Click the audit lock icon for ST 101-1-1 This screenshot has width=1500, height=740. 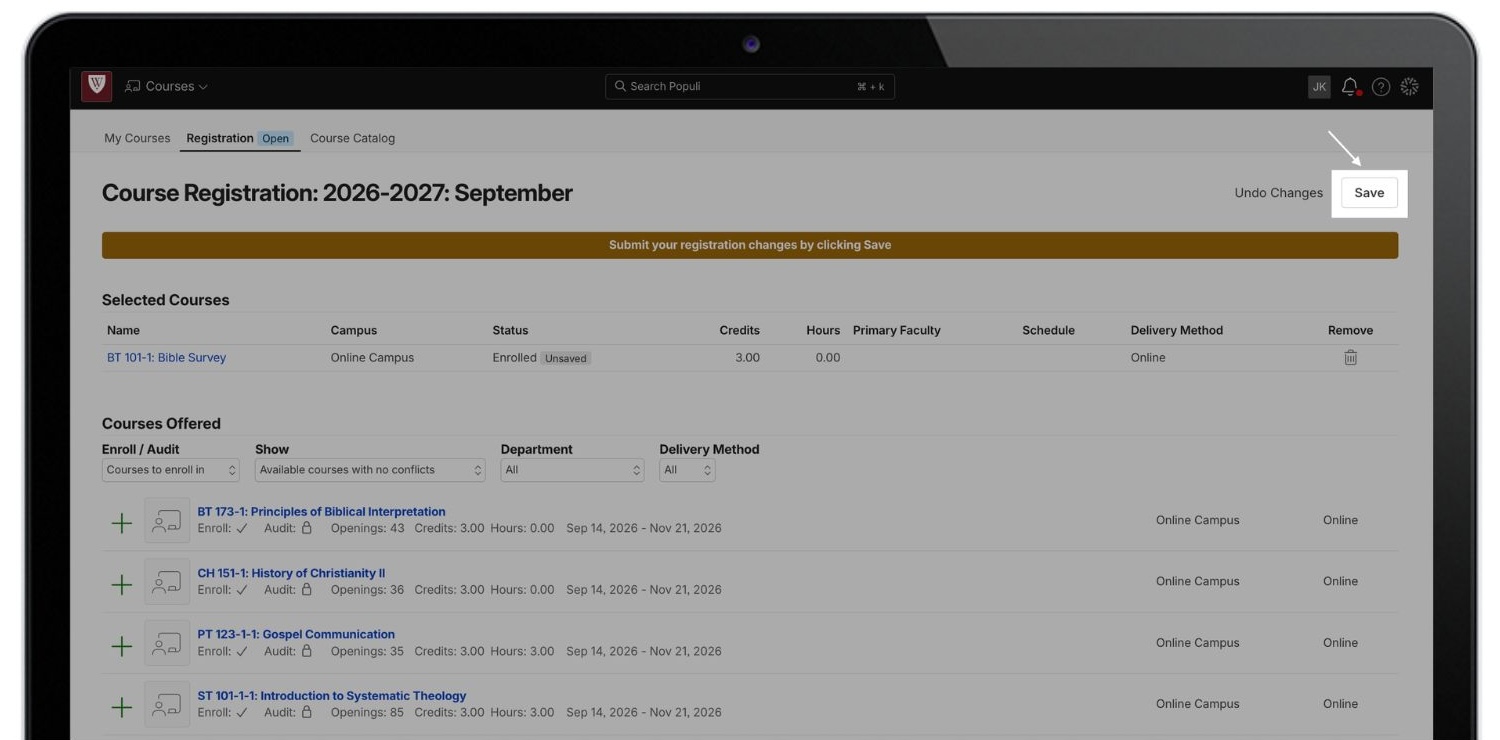click(x=307, y=712)
